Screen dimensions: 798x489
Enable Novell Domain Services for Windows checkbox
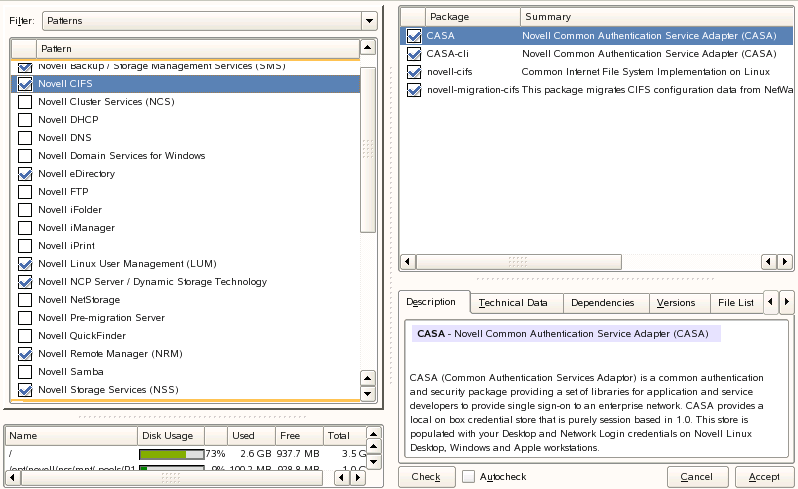[25, 156]
